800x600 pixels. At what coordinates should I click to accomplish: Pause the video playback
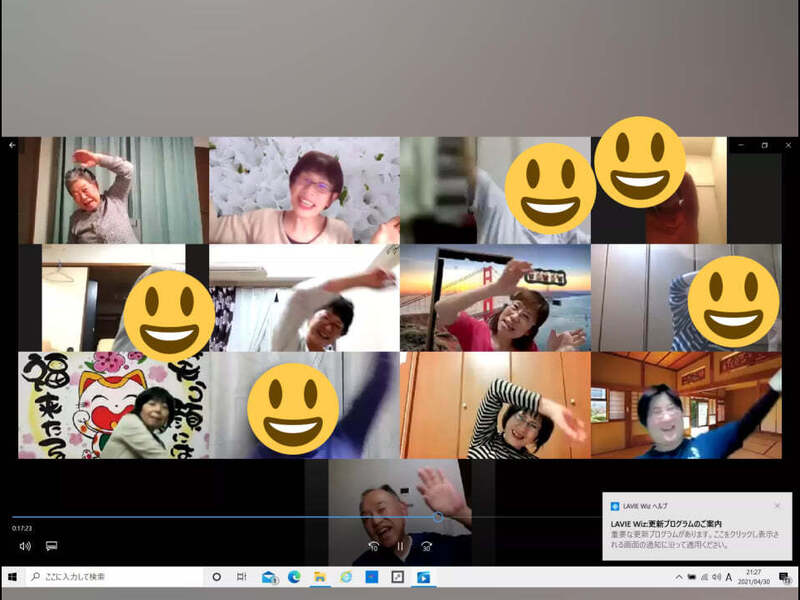[400, 546]
